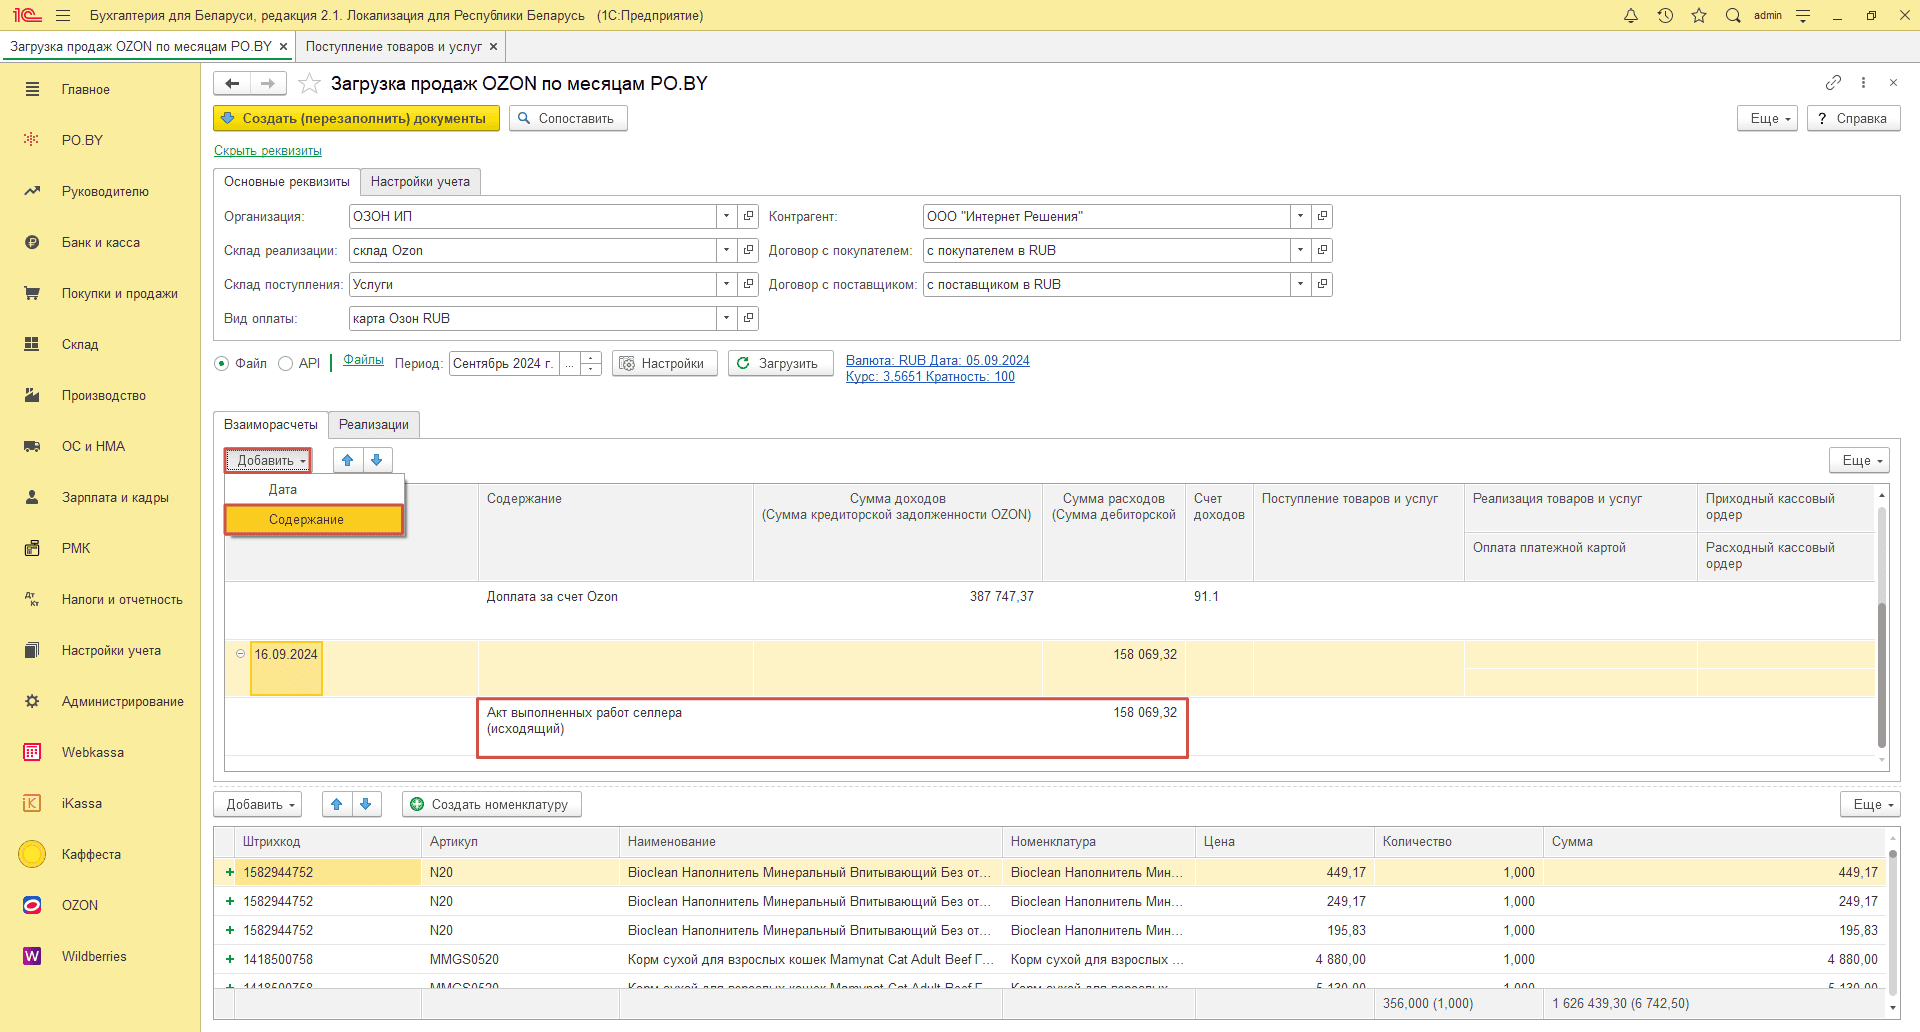The image size is (1920, 1032).
Task: Move row up in Взаиморасчеты table
Action: click(x=347, y=460)
